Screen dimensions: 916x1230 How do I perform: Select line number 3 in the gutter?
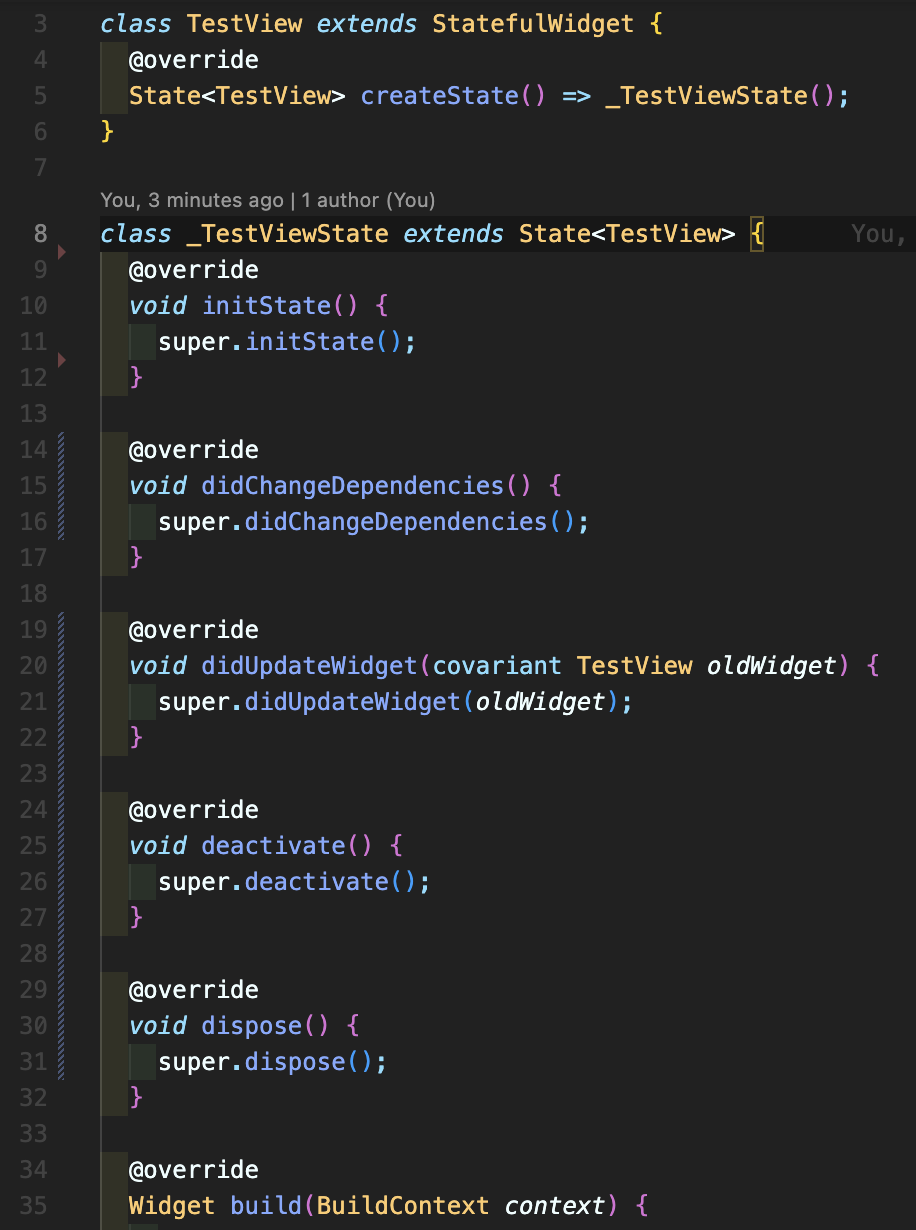pyautogui.click(x=40, y=24)
